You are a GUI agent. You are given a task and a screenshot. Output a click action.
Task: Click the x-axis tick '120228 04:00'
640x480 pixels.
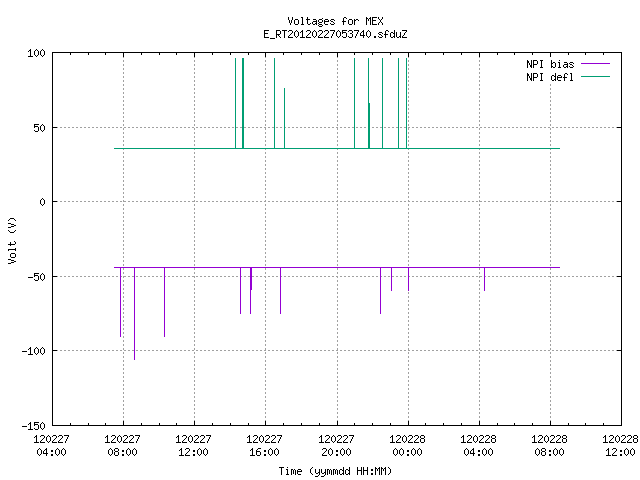[x=478, y=446]
